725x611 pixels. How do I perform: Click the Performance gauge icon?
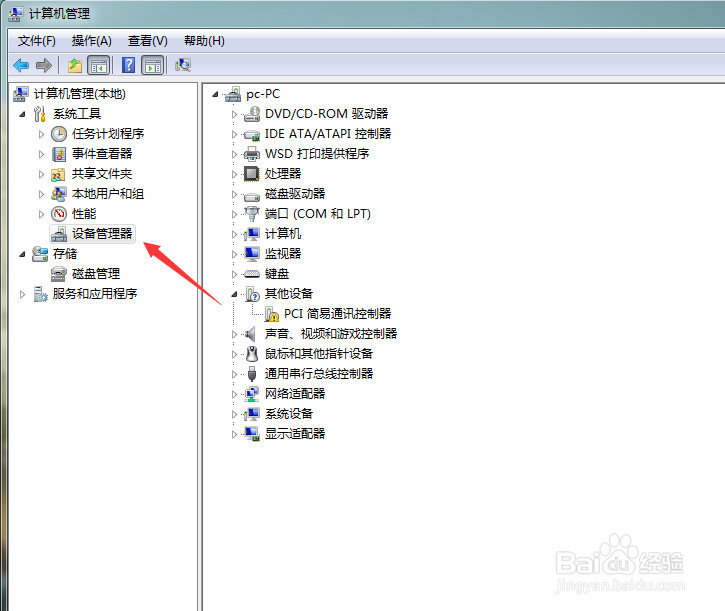click(59, 214)
